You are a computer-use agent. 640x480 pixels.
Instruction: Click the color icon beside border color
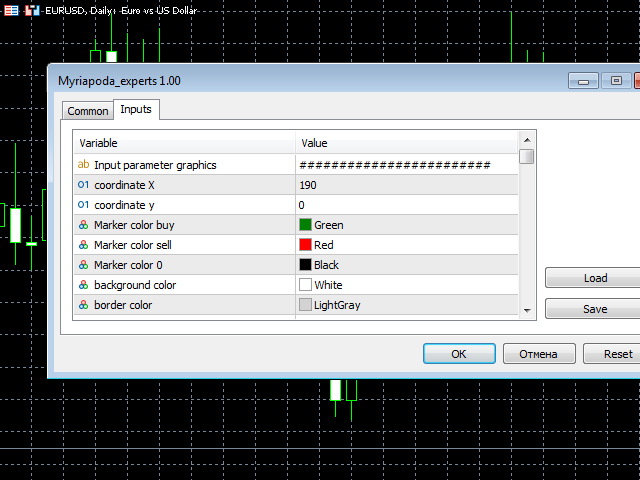click(83, 305)
